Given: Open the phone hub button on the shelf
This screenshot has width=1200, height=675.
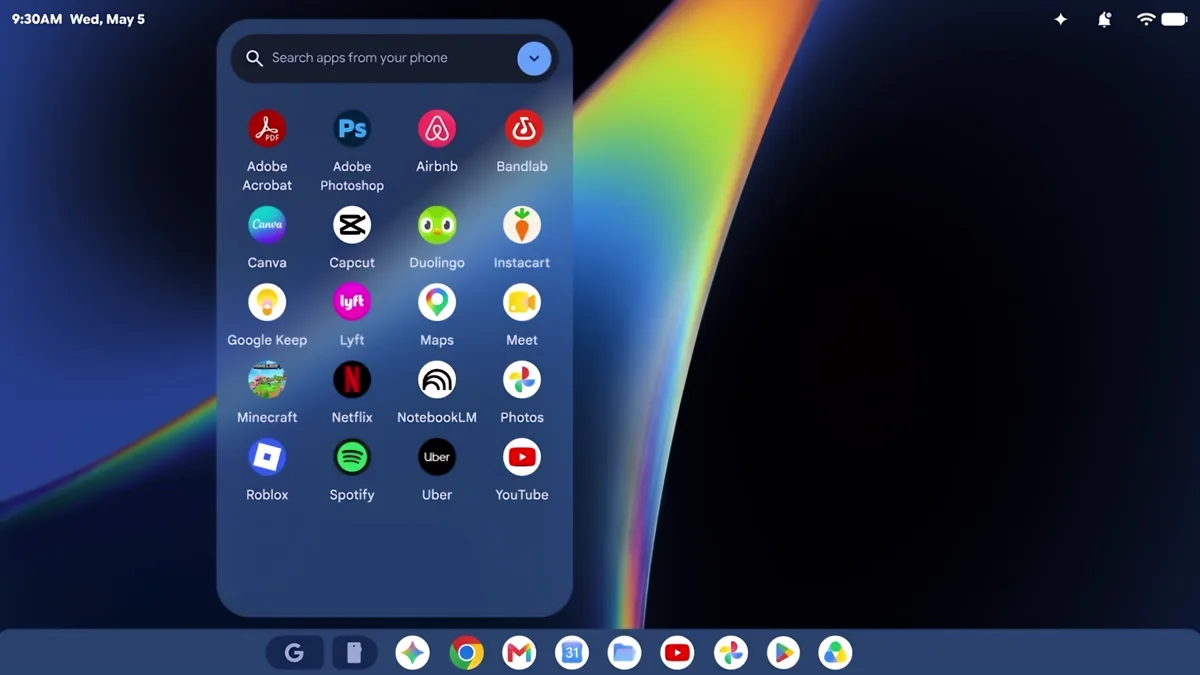Looking at the screenshot, I should 353,653.
